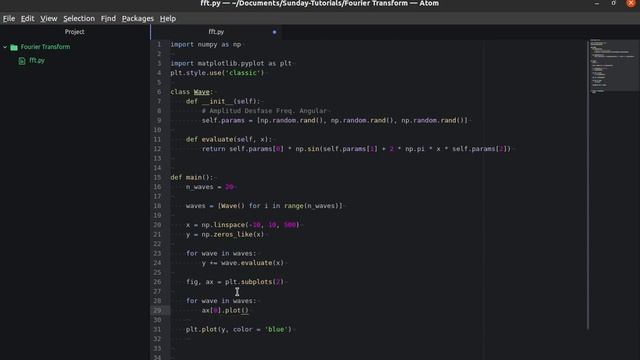
Task: Click line number 29 in the gutter
Action: click(x=157, y=310)
